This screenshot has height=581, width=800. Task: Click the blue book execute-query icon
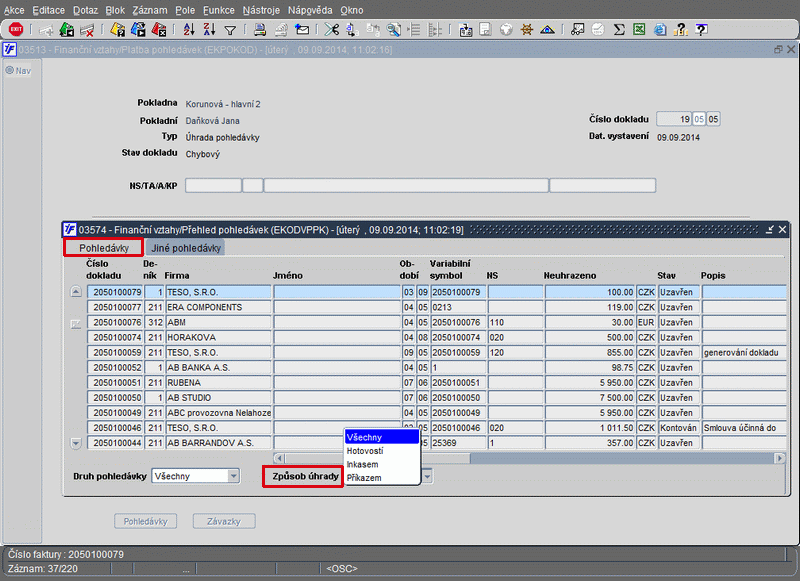tap(138, 30)
